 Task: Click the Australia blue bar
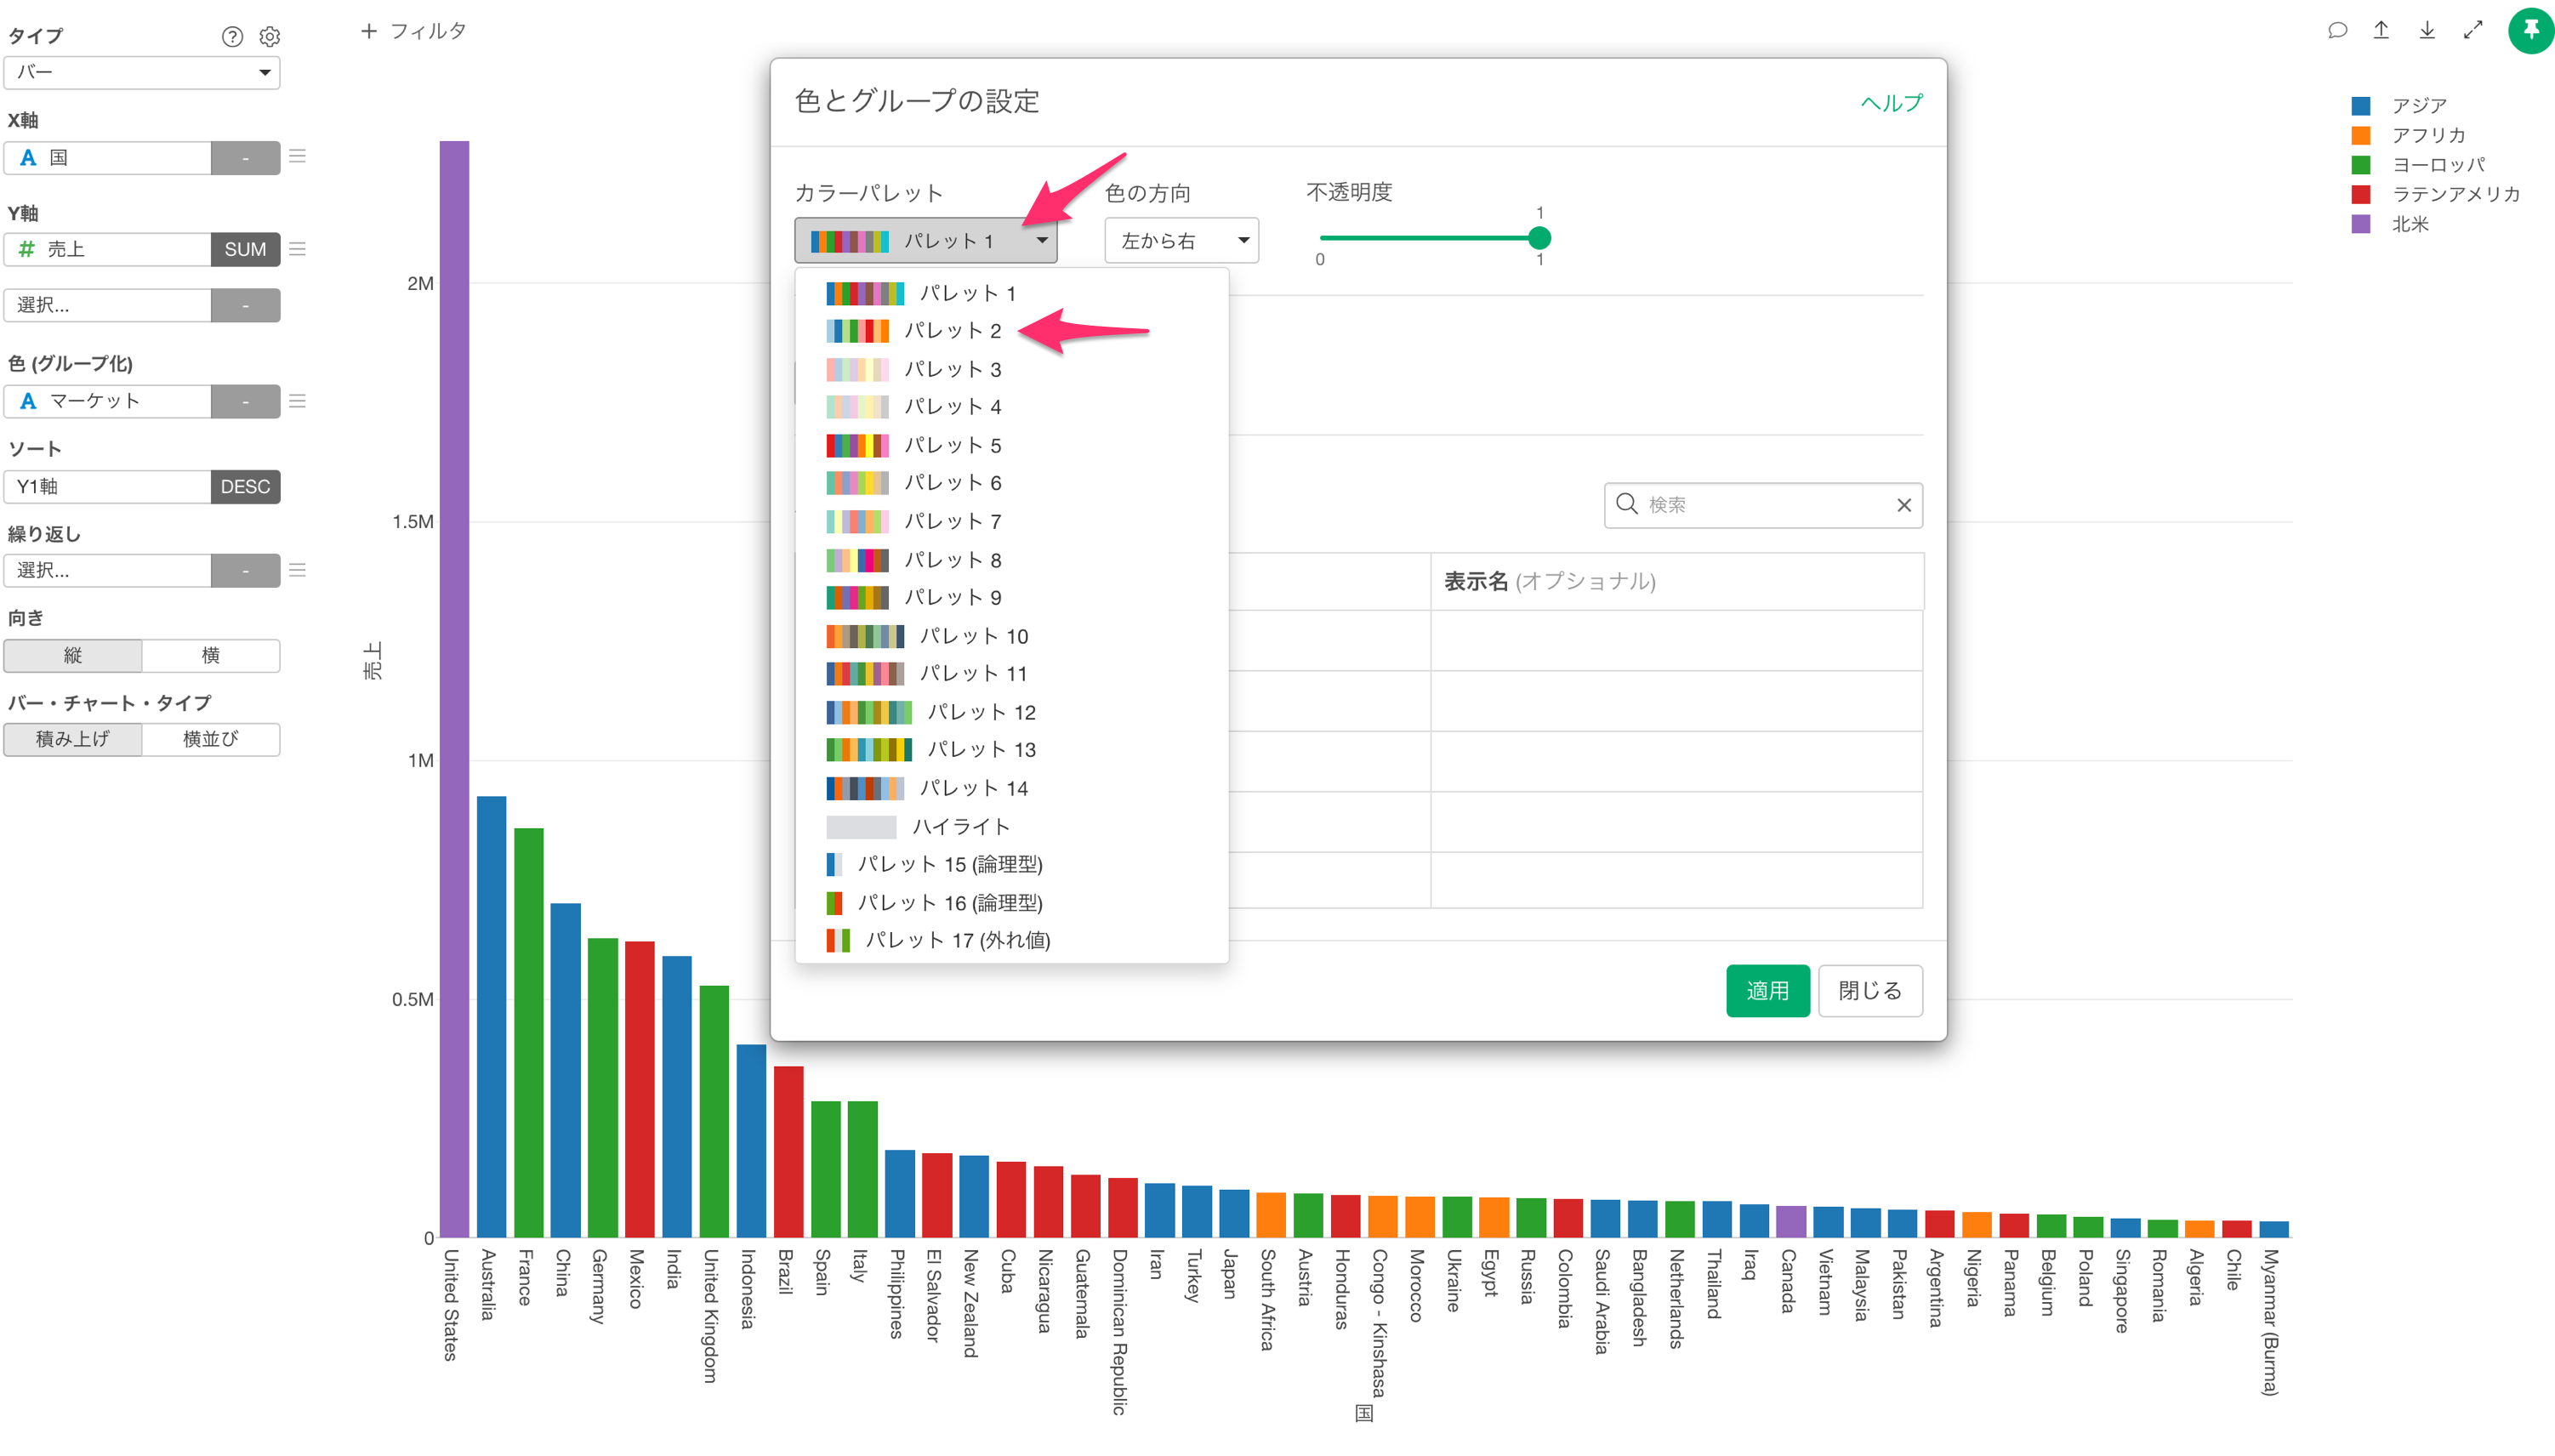click(491, 1017)
